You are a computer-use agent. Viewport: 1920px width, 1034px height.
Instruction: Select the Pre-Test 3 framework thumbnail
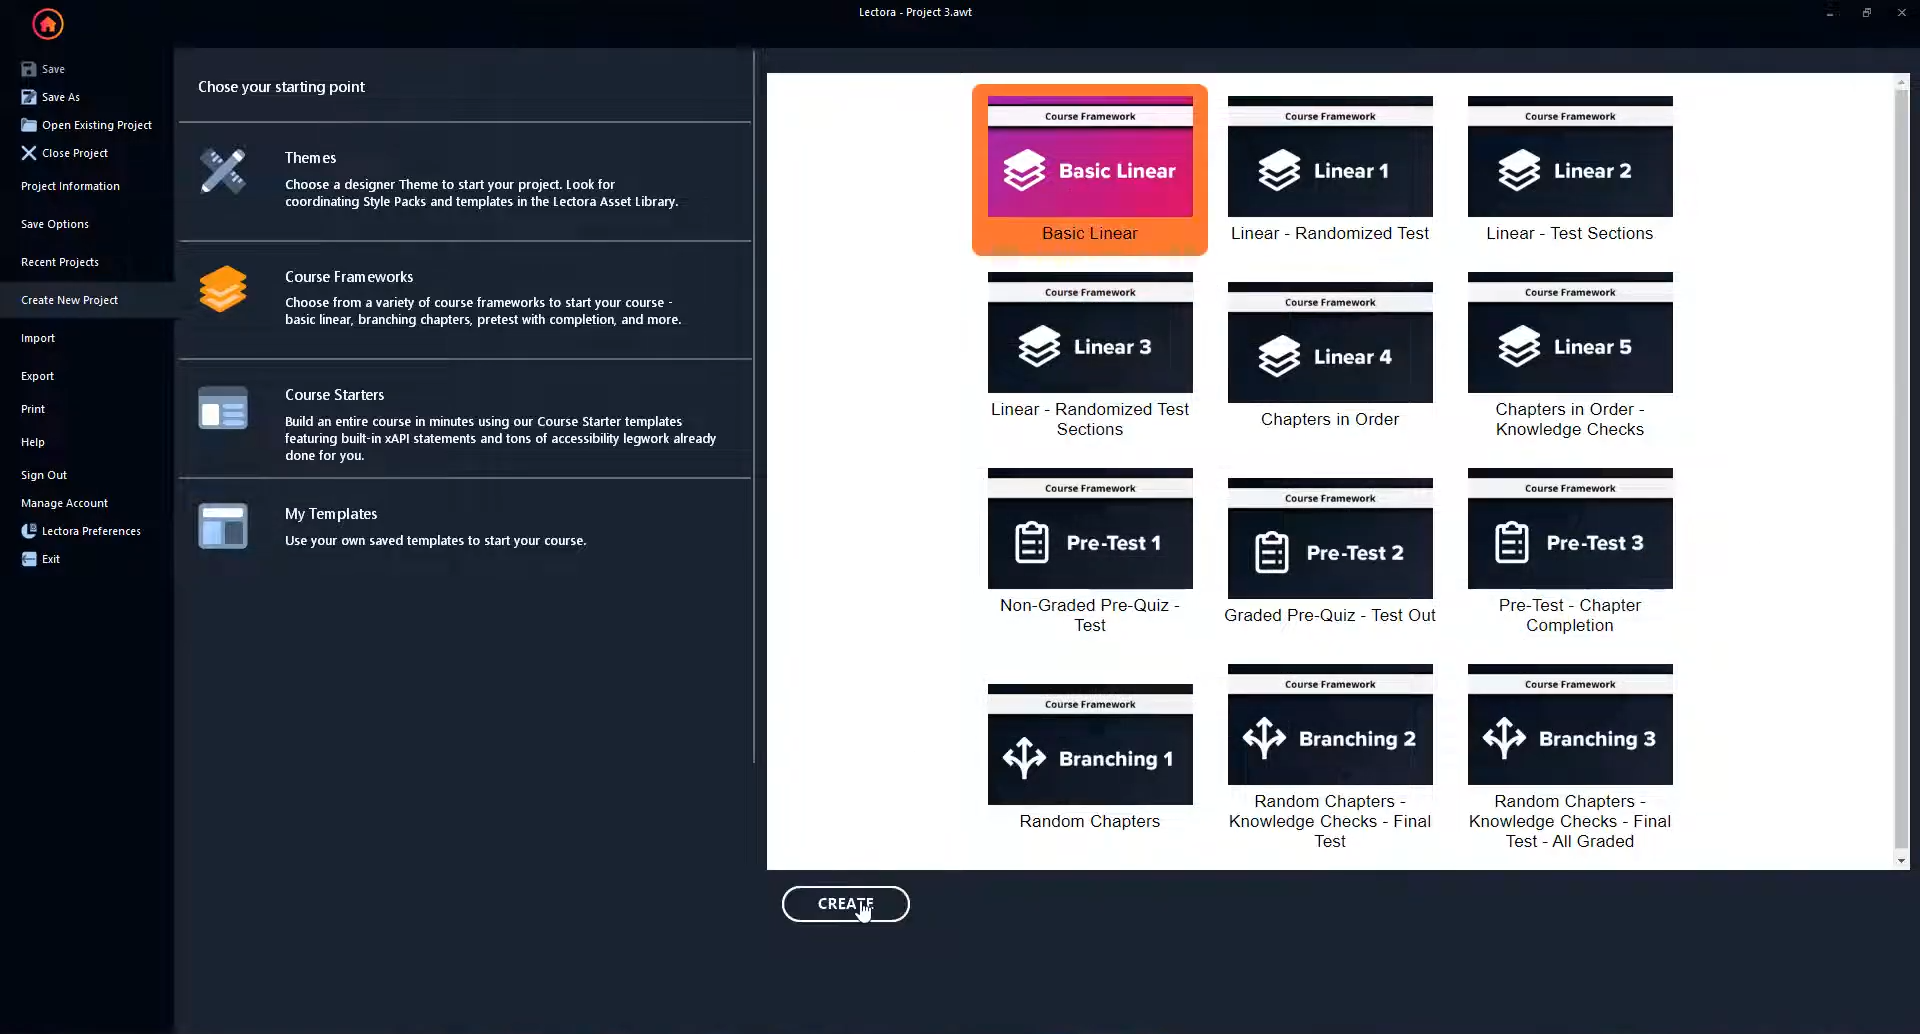click(1570, 529)
